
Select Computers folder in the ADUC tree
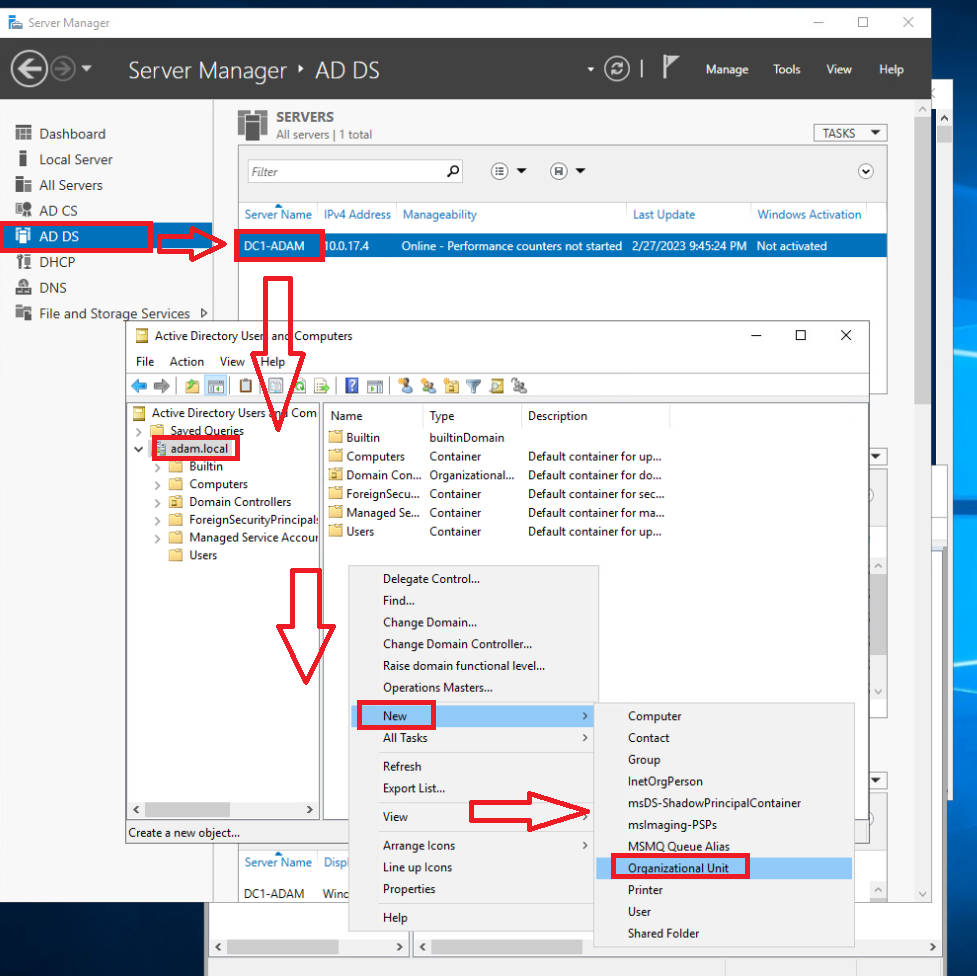218,484
